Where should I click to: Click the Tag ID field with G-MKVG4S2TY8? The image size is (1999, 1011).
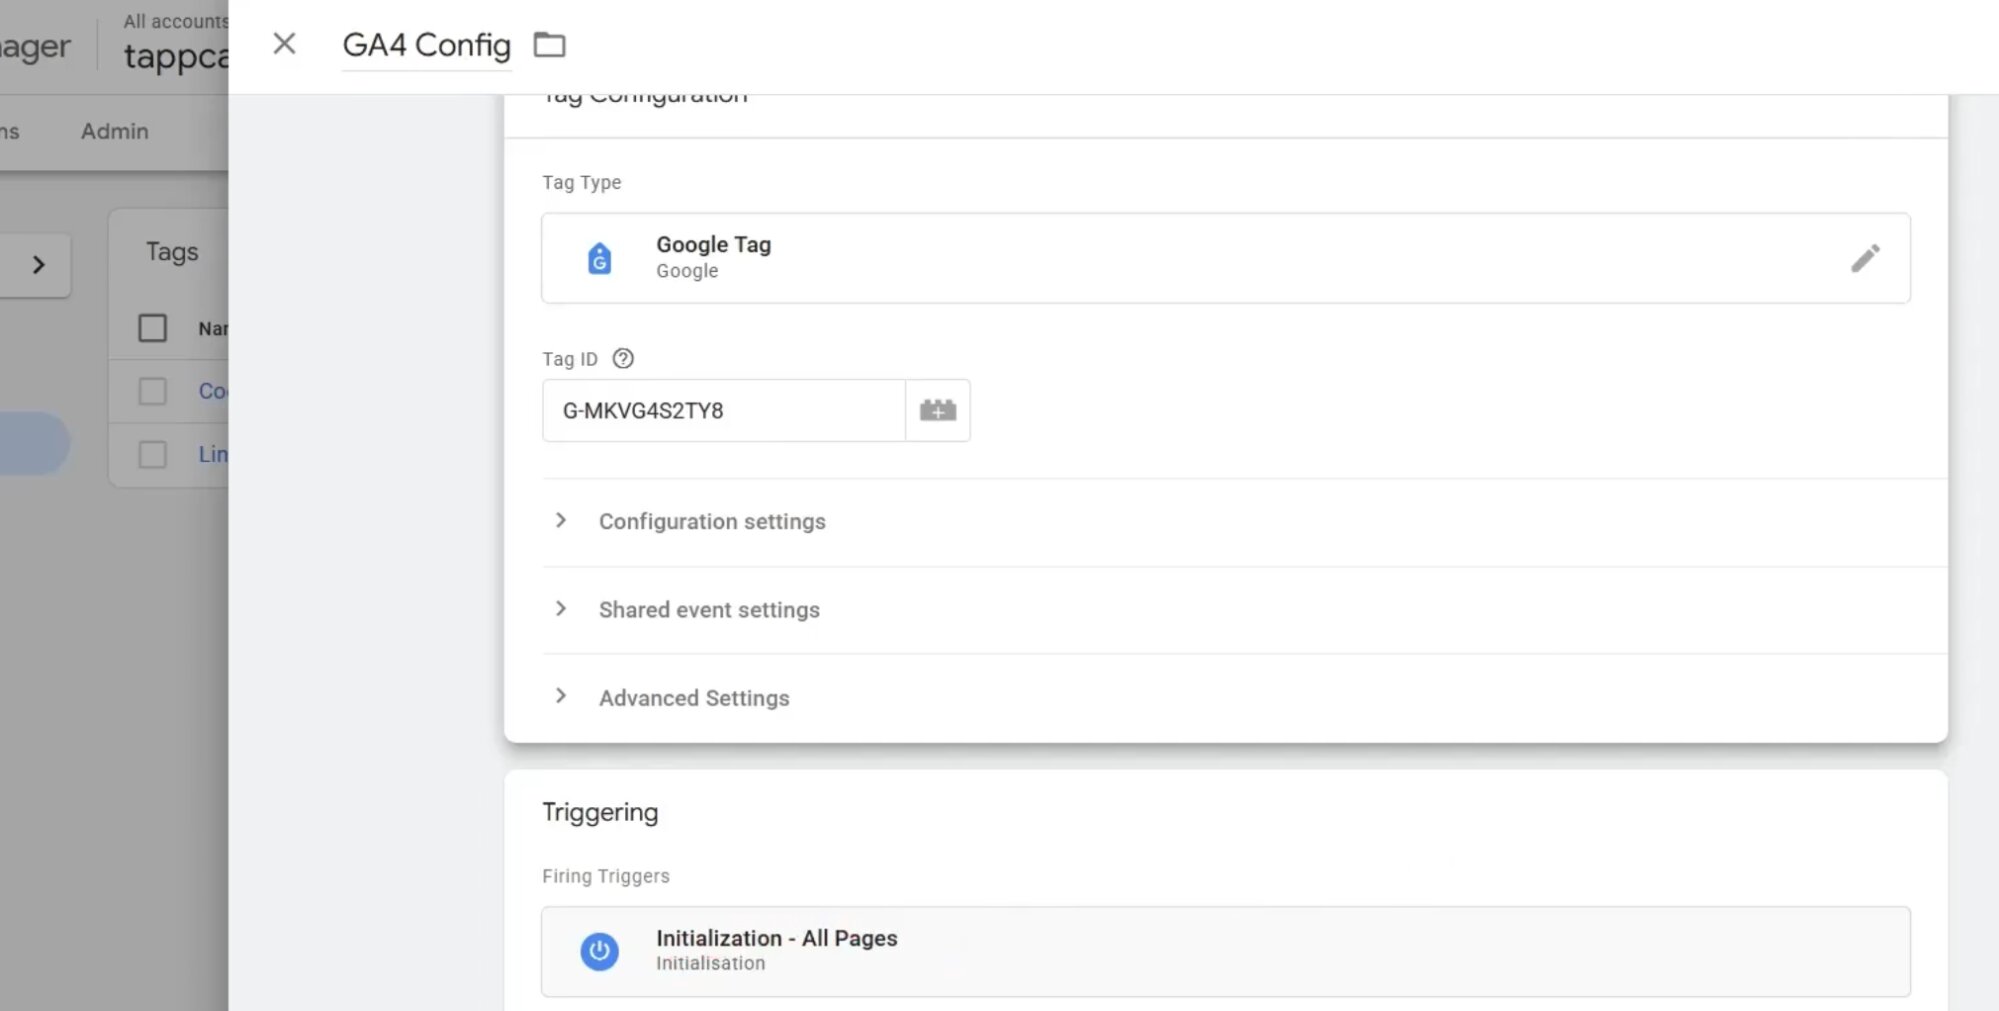724,410
